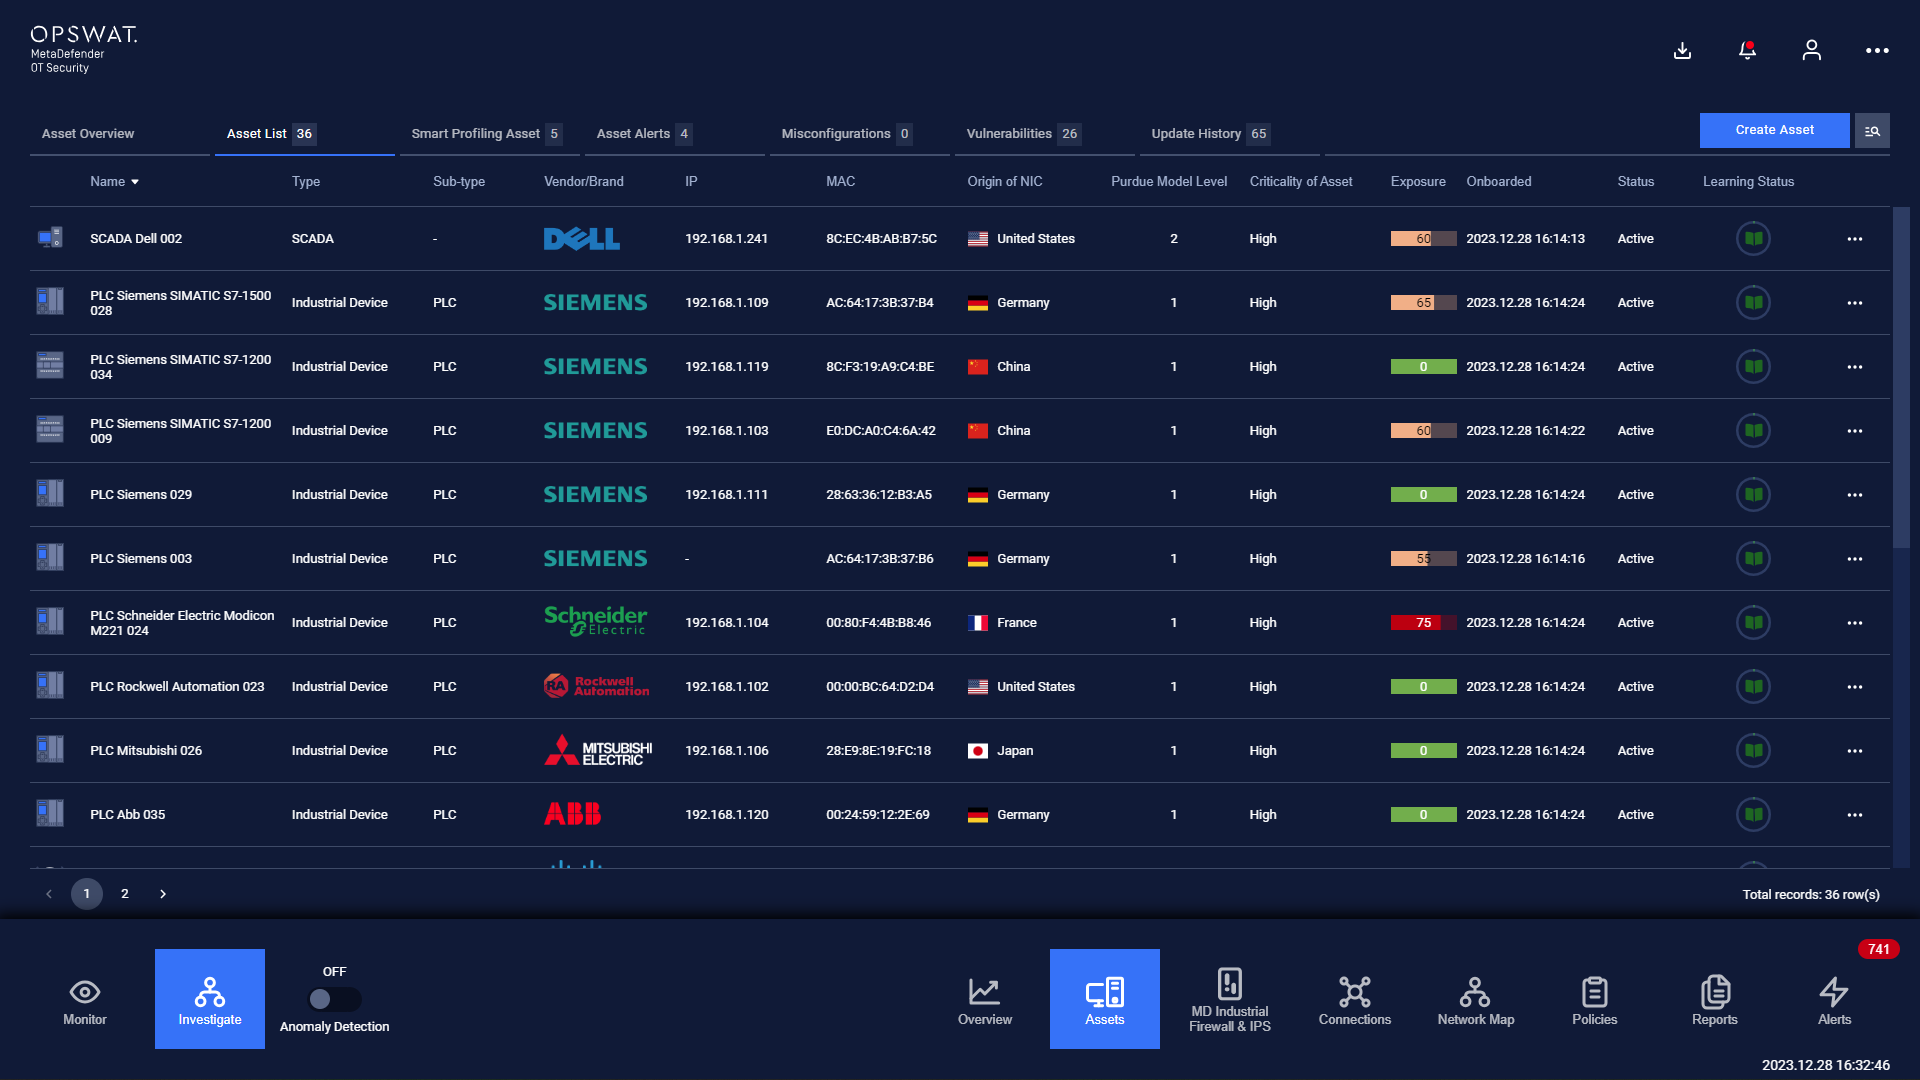Click the Exposure column header
Screen dimensions: 1920x1080
click(1418, 182)
